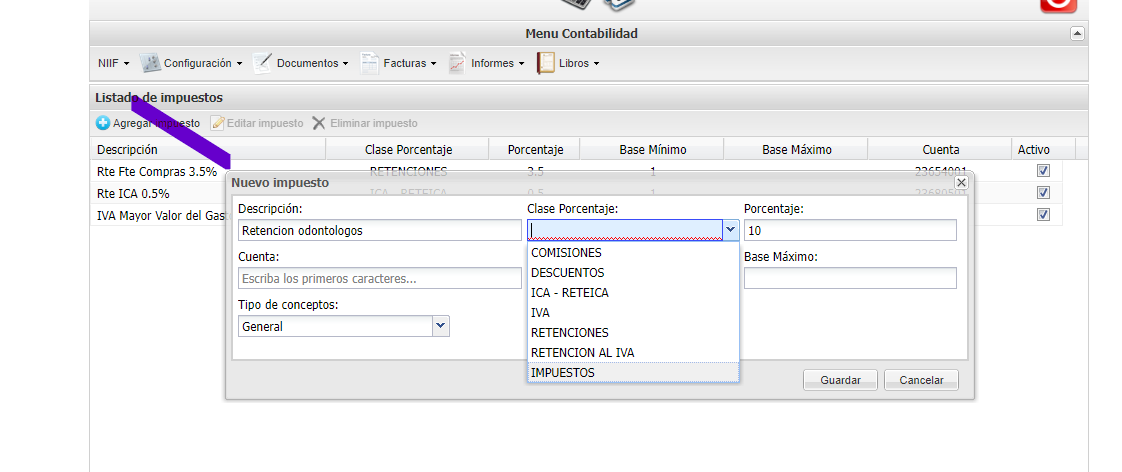Click the Clase Porcentaje text input
The image size is (1122, 472).
pos(625,230)
